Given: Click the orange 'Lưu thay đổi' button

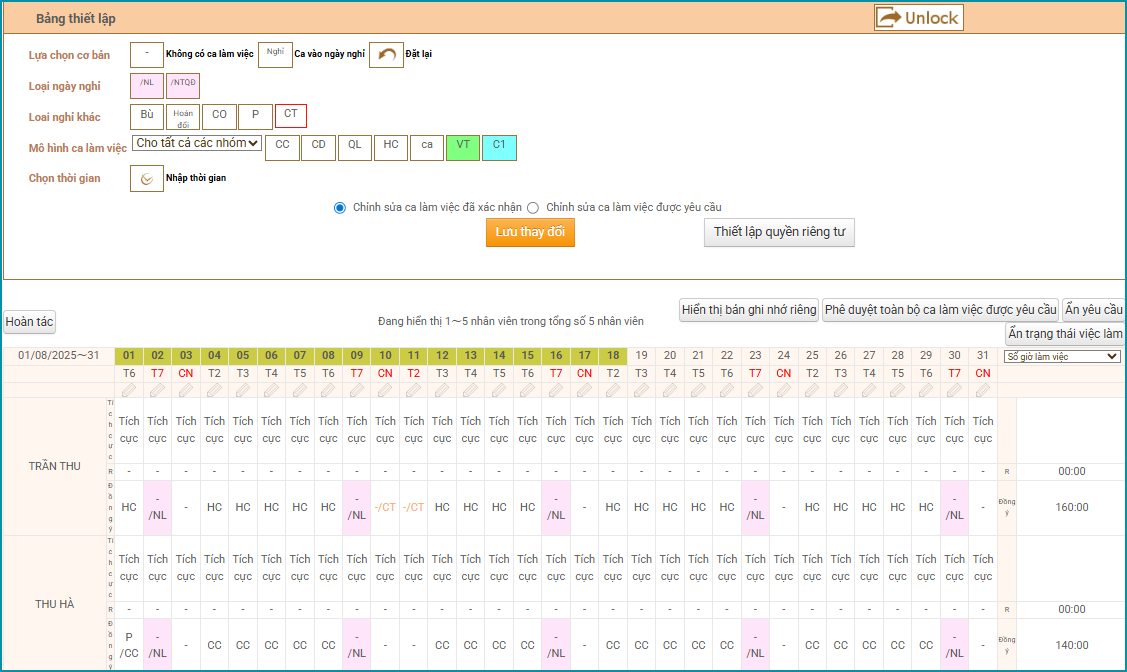Looking at the screenshot, I should pyautogui.click(x=530, y=232).
